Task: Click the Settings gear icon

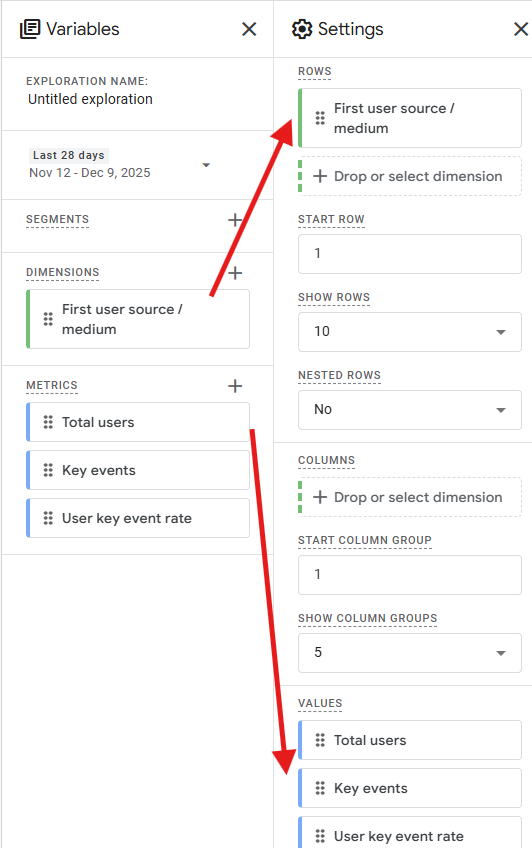Action: click(x=302, y=29)
